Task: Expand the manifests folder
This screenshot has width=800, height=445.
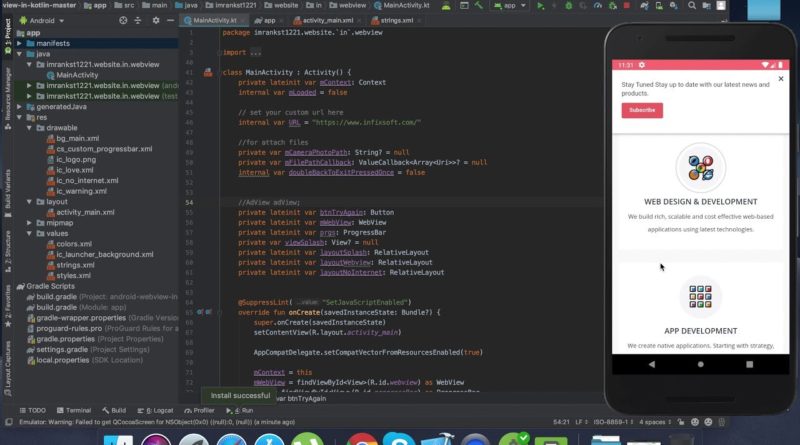Action: click(x=19, y=43)
